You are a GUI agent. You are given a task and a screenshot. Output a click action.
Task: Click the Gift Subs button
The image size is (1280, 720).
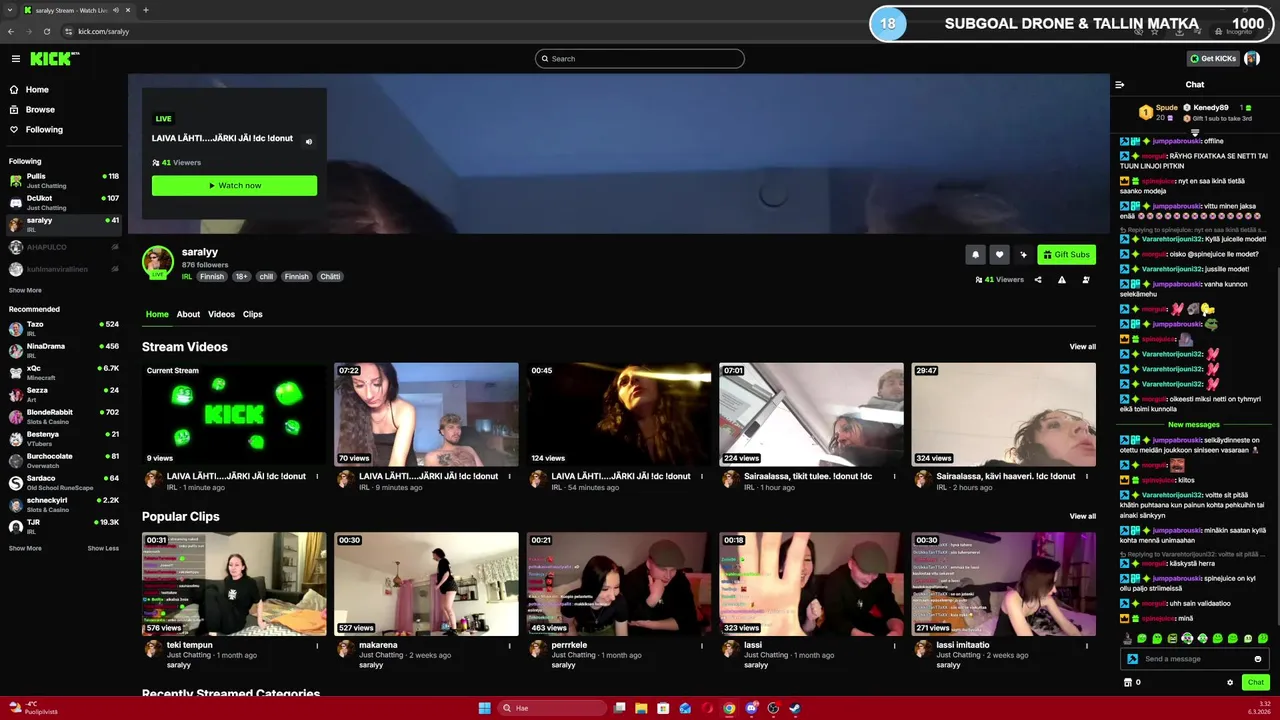point(1066,254)
